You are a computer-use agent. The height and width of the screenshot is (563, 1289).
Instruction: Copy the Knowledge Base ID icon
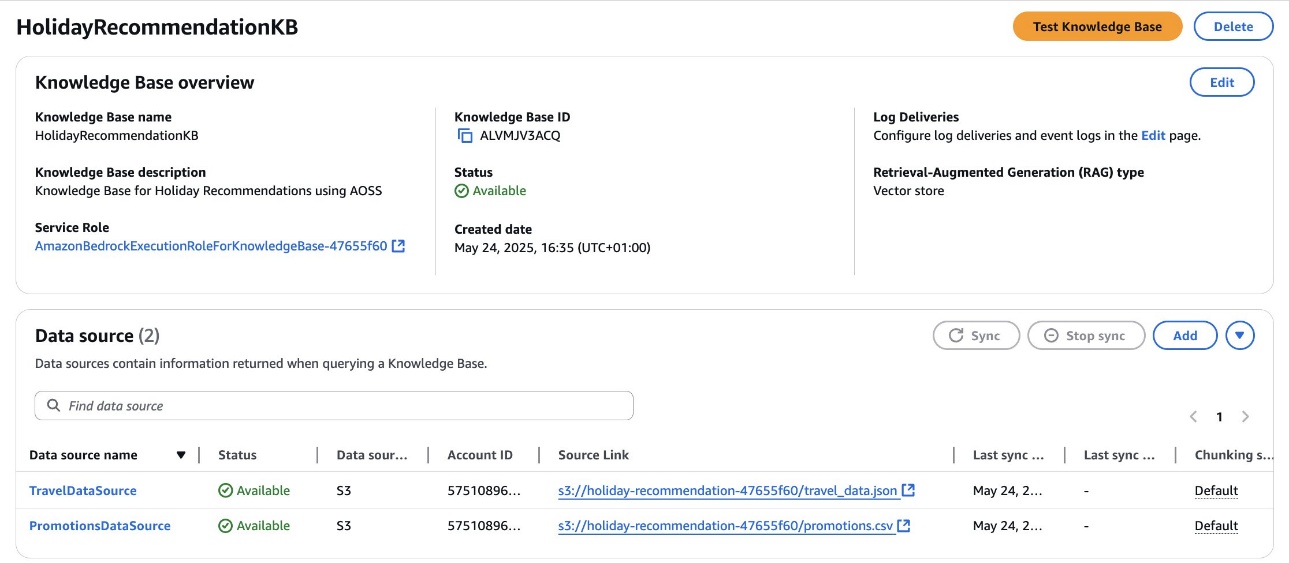(464, 135)
